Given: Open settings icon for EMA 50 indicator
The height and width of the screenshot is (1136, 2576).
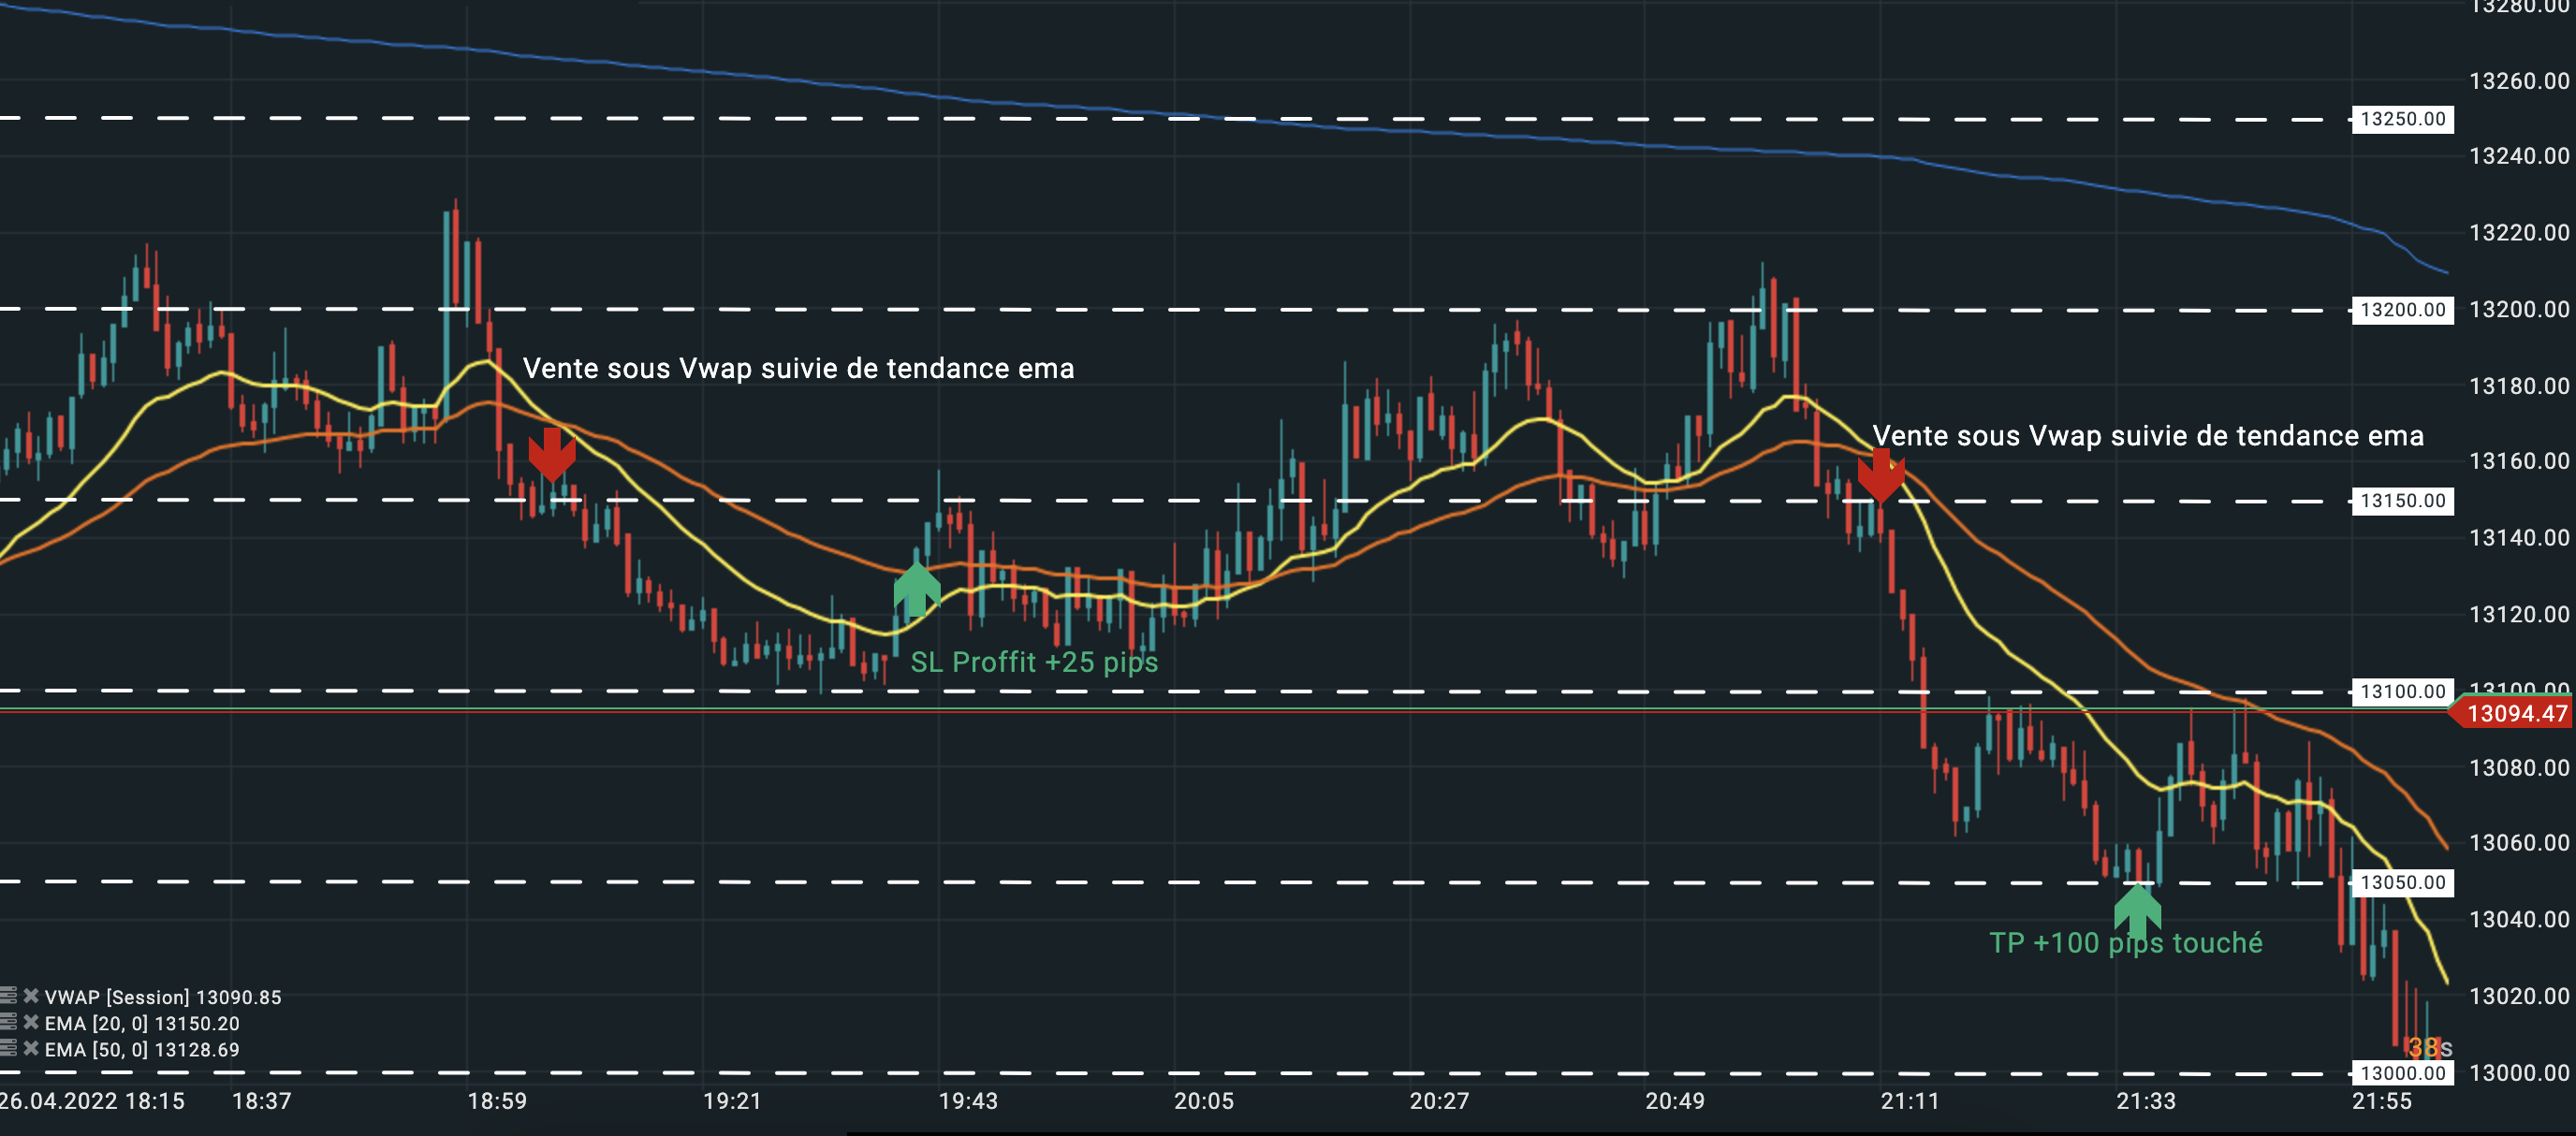Looking at the screenshot, I should (8, 1048).
